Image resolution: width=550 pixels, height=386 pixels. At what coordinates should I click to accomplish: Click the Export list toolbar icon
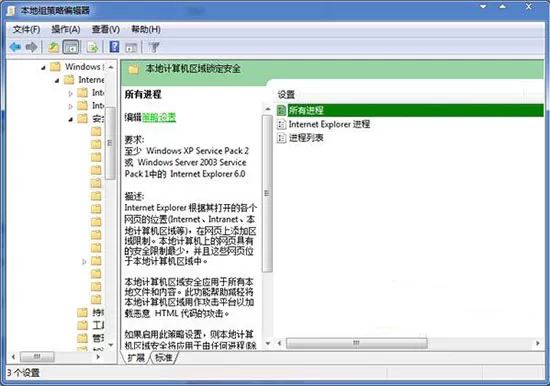tap(93, 47)
